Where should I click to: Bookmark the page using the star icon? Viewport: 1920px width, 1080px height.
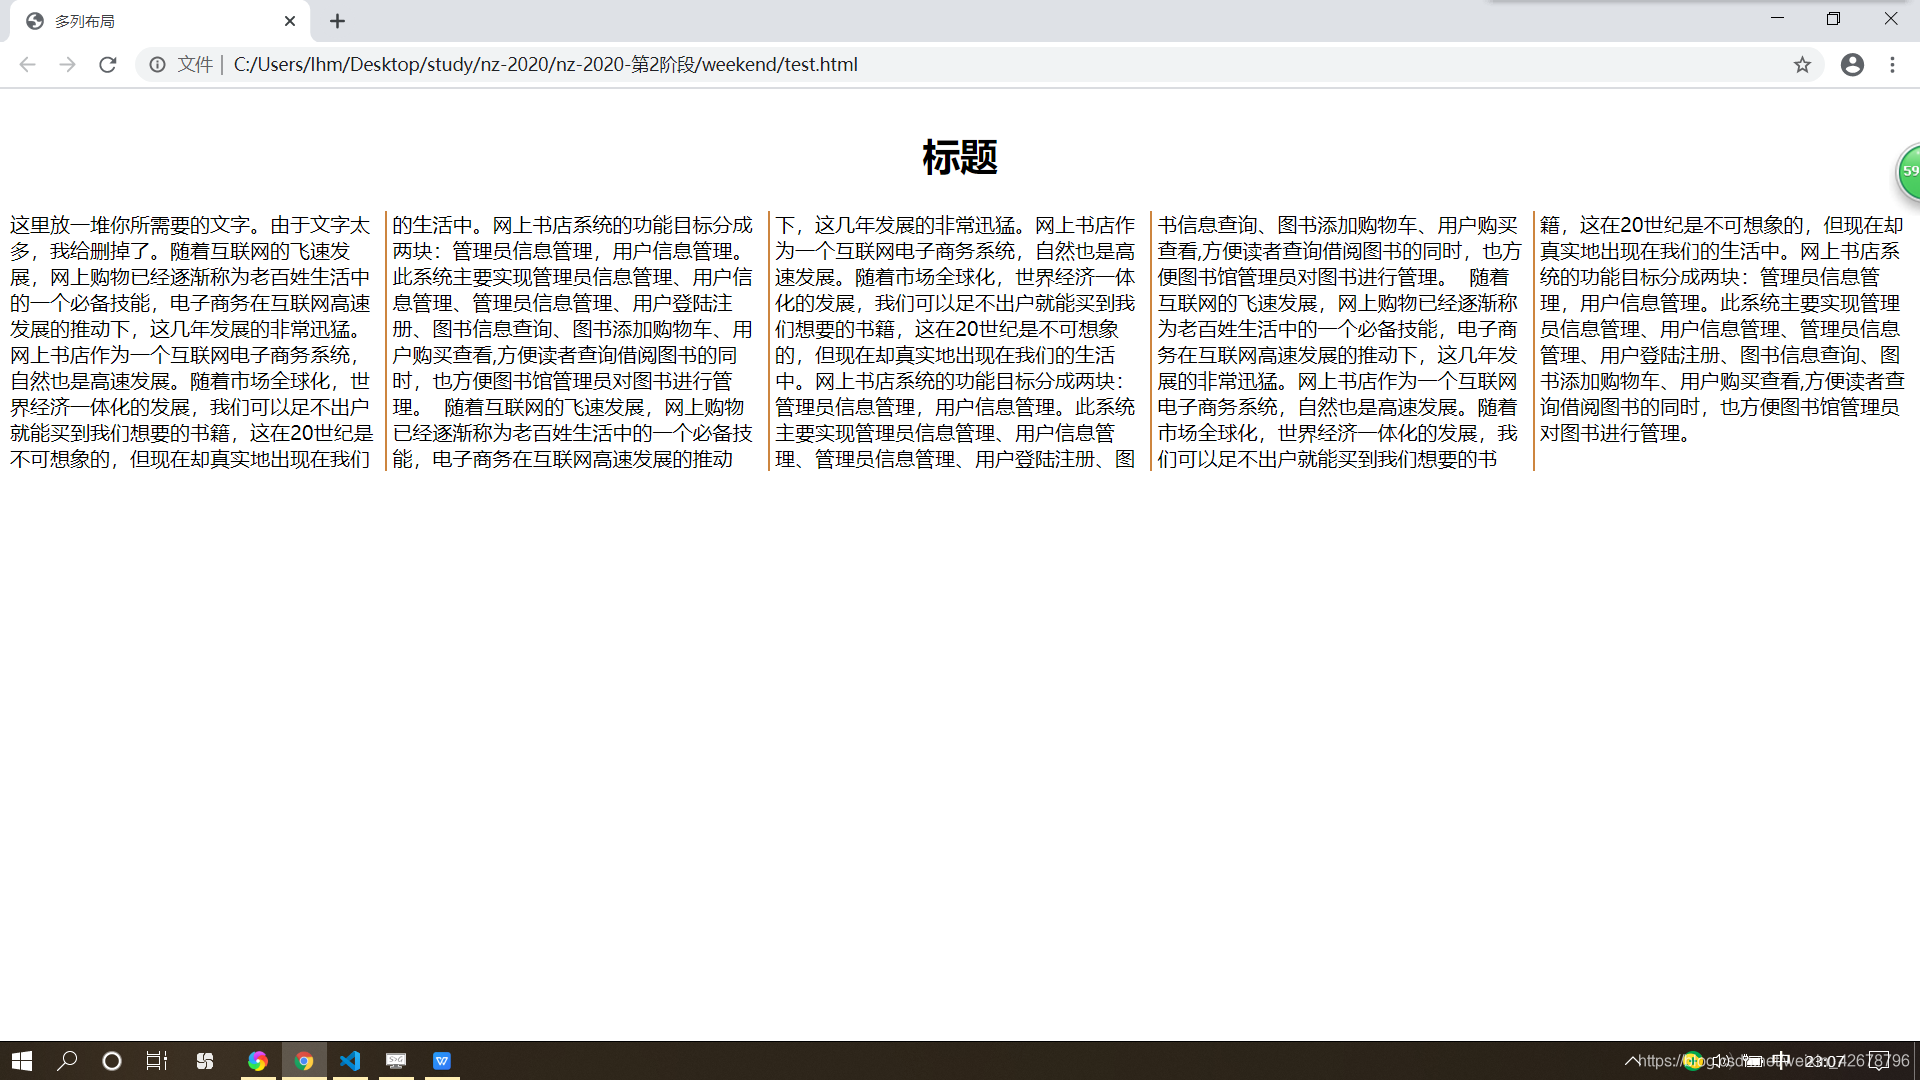pyautogui.click(x=1803, y=64)
